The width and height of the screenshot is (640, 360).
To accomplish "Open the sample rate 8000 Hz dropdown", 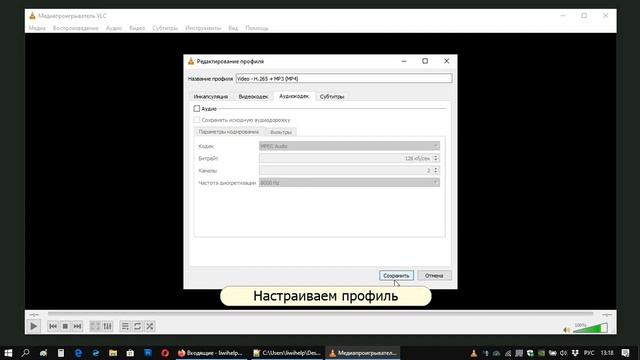I will pos(349,182).
